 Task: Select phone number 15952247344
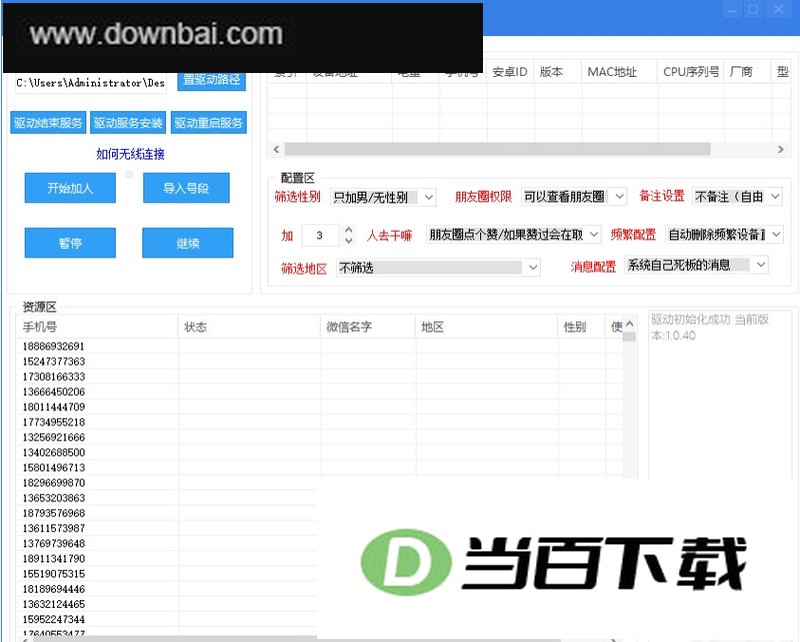pos(53,619)
